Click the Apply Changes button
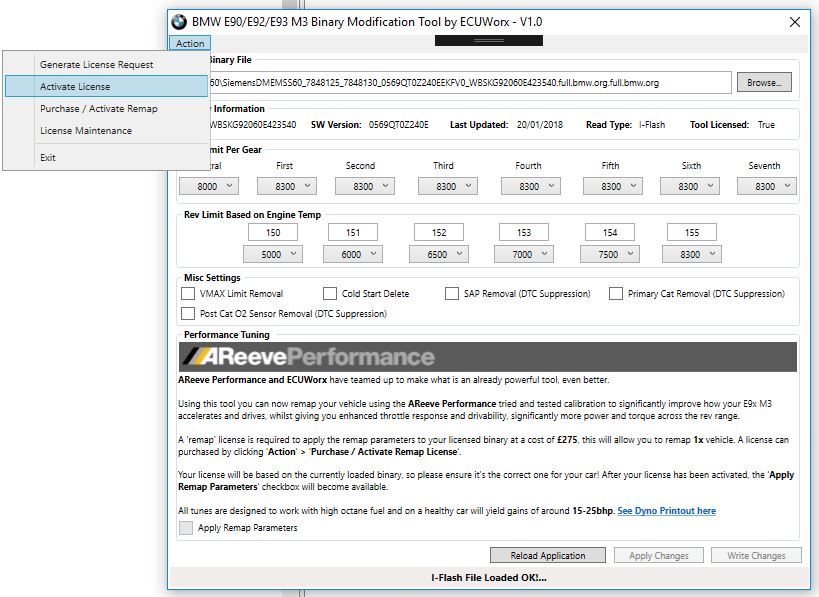Viewport: 819px width, 597px height. pos(659,555)
